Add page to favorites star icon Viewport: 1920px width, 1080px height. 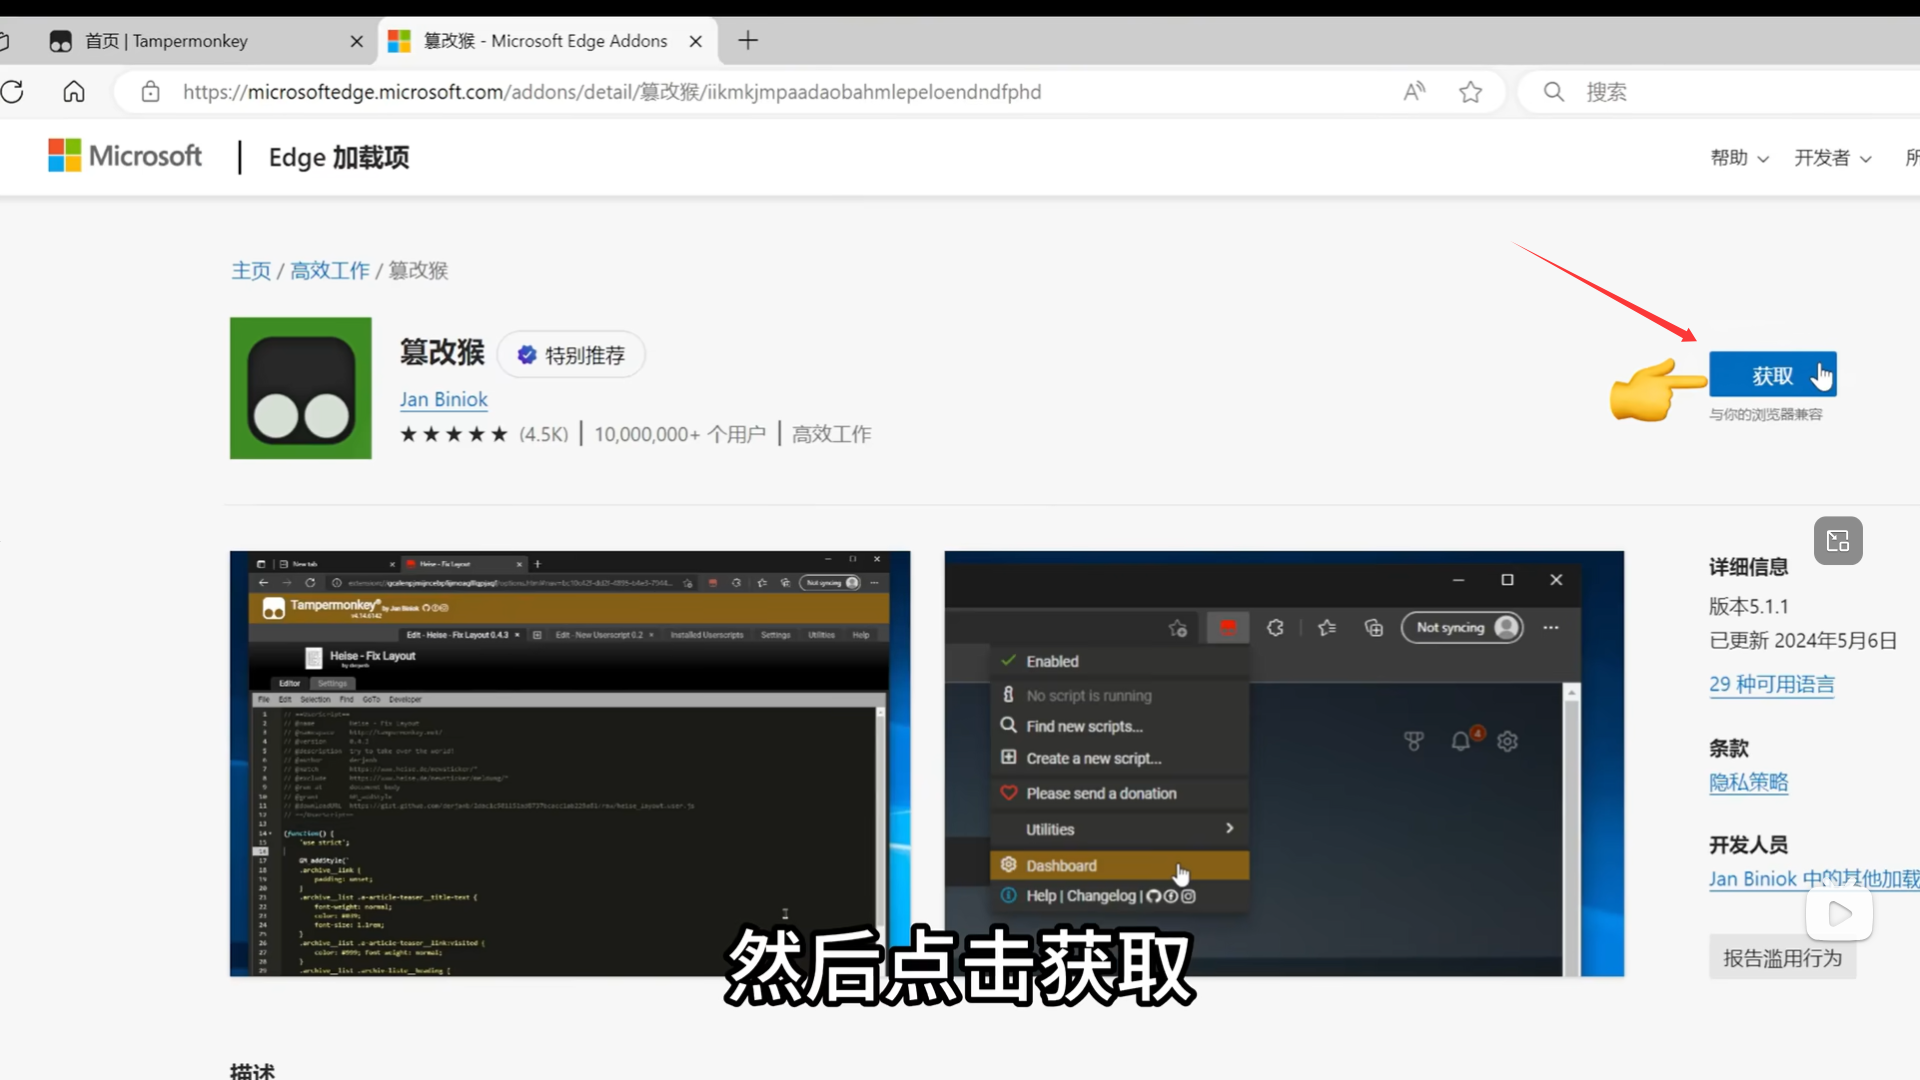(x=1470, y=92)
